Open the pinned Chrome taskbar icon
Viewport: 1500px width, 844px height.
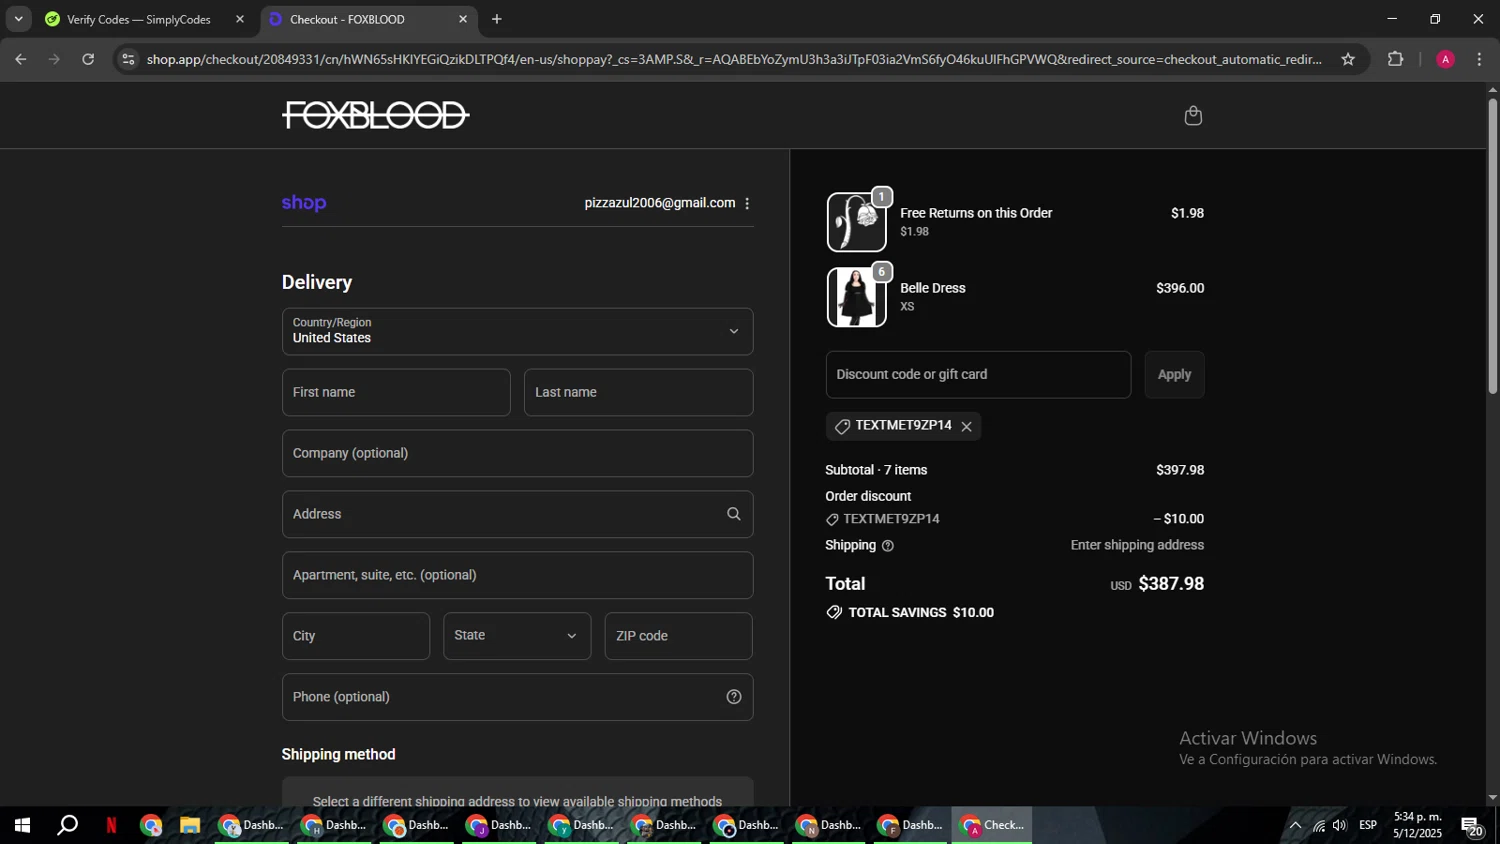(x=151, y=825)
